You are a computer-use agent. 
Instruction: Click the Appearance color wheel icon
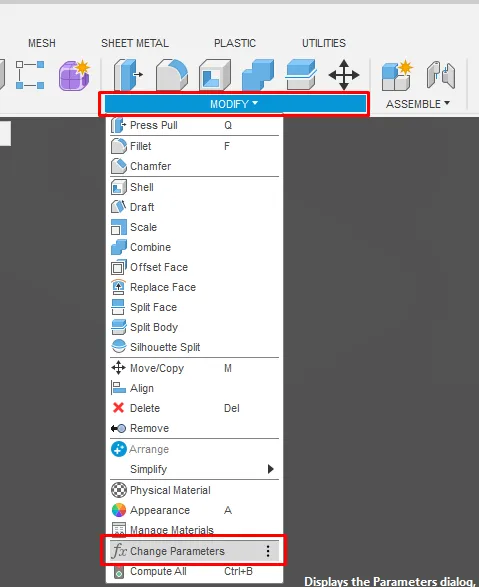coord(119,510)
